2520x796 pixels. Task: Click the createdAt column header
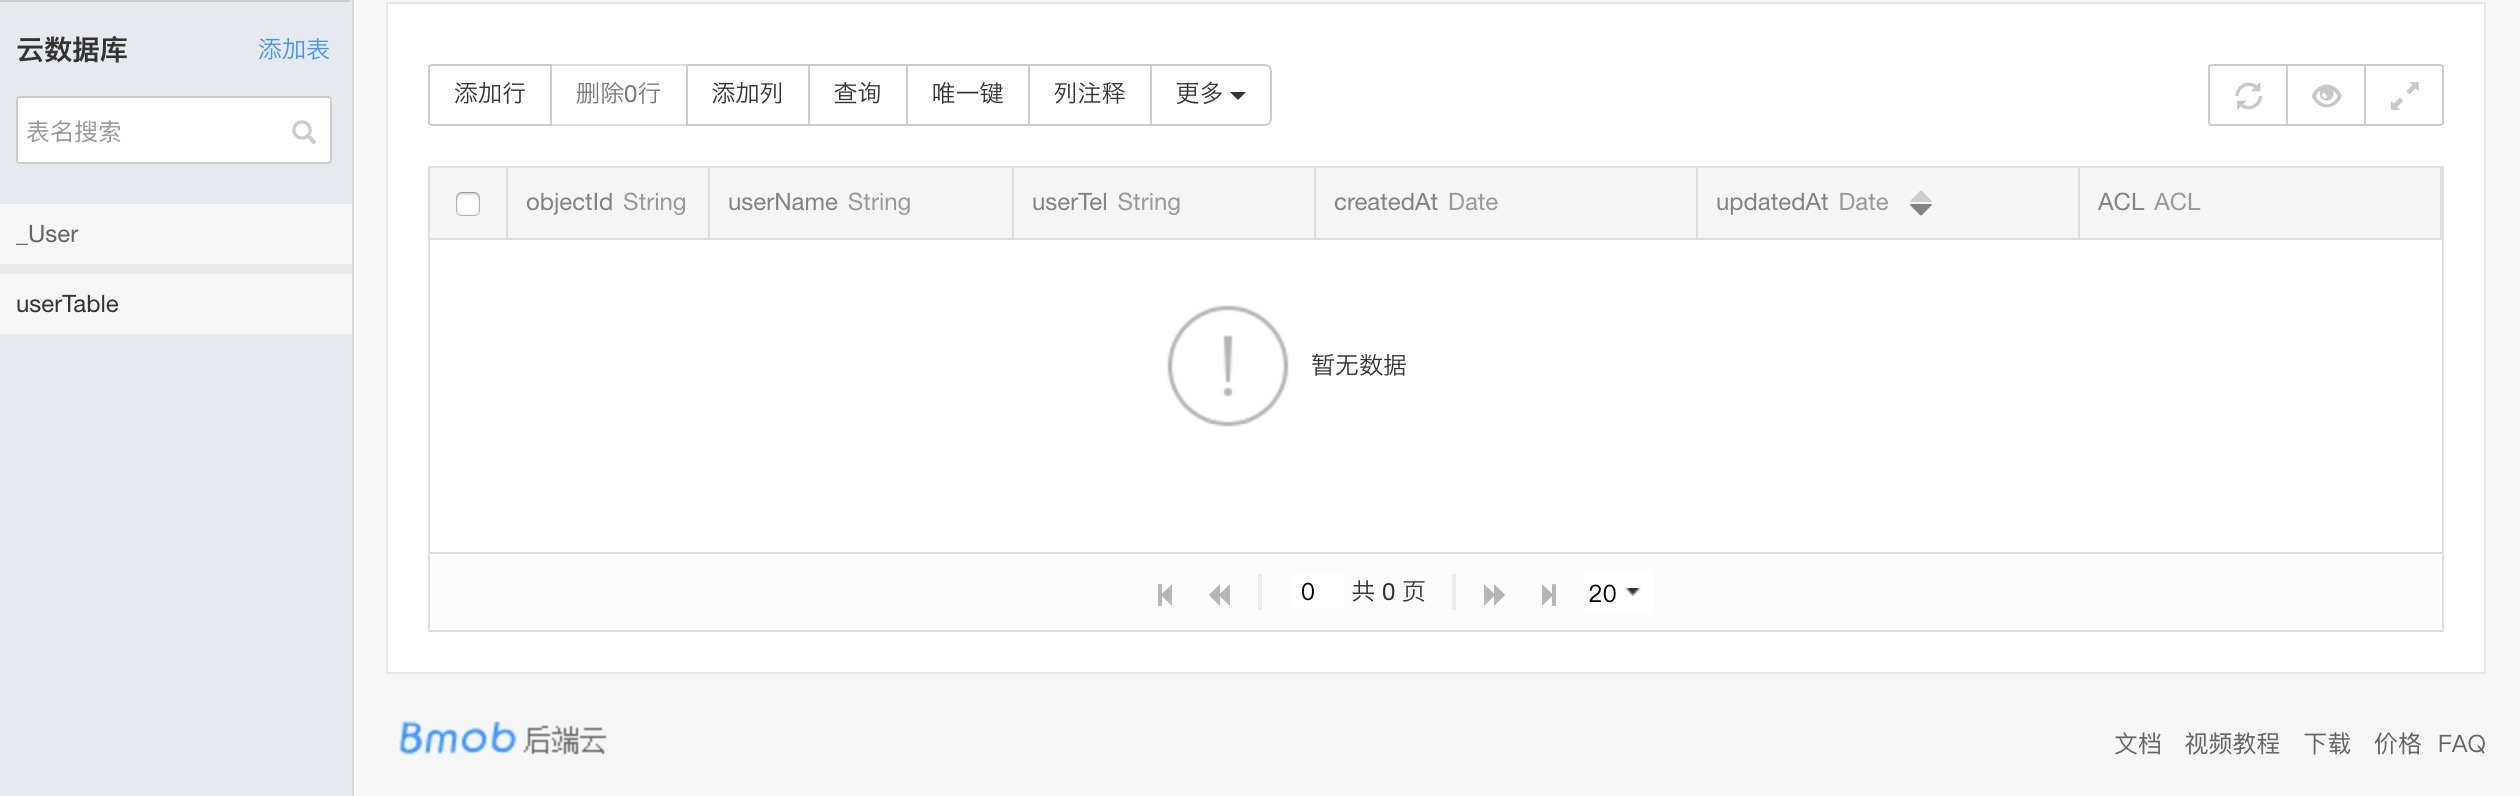pyautogui.click(x=1506, y=203)
